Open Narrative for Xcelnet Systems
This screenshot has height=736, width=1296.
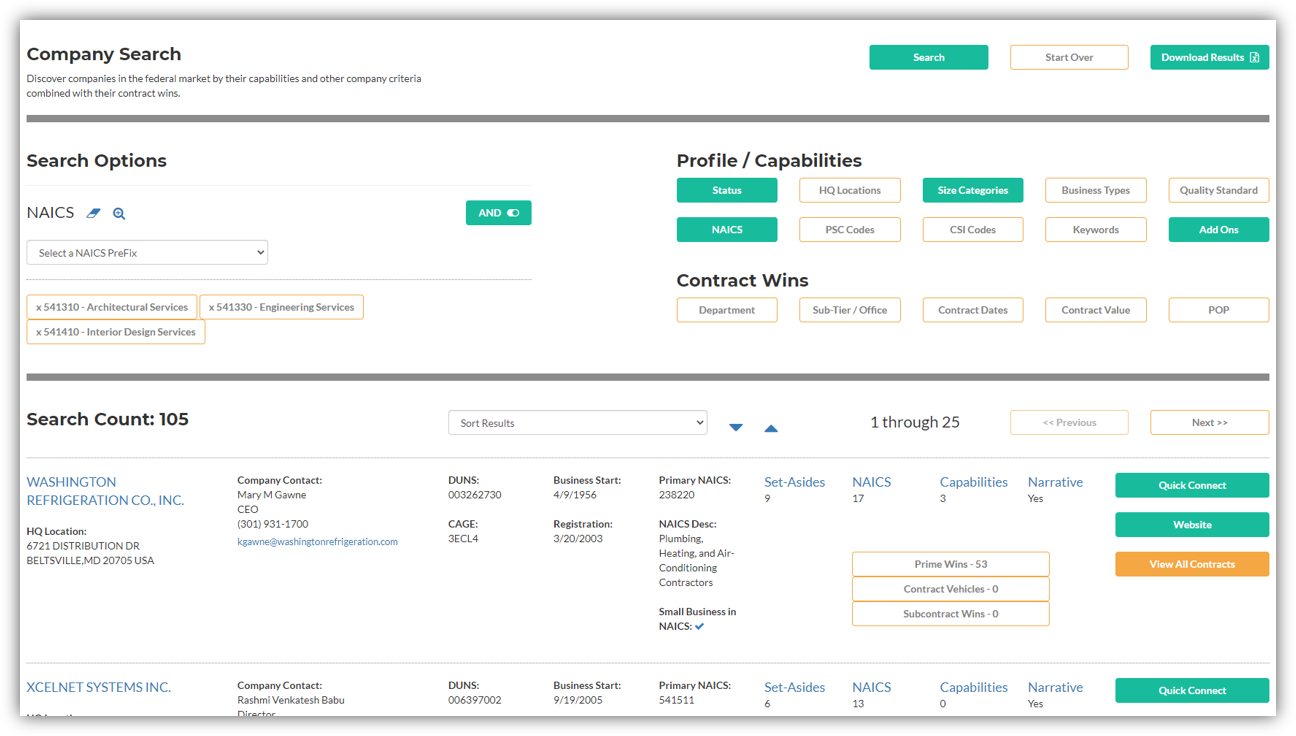(x=1055, y=687)
